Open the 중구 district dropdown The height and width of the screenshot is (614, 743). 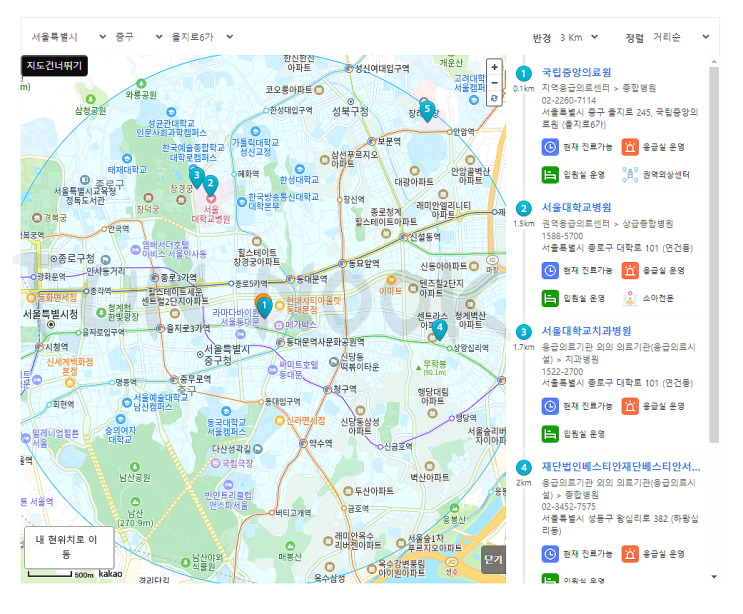tap(138, 37)
